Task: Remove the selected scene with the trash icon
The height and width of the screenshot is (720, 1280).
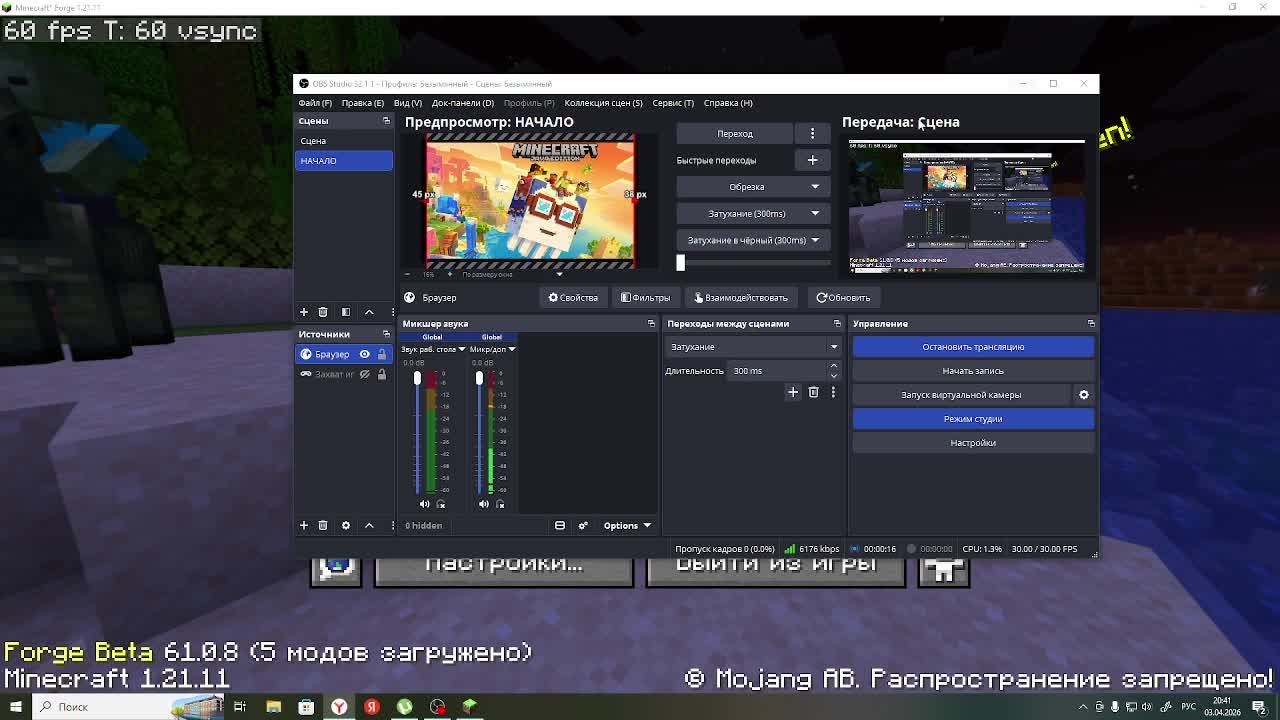Action: pos(323,312)
